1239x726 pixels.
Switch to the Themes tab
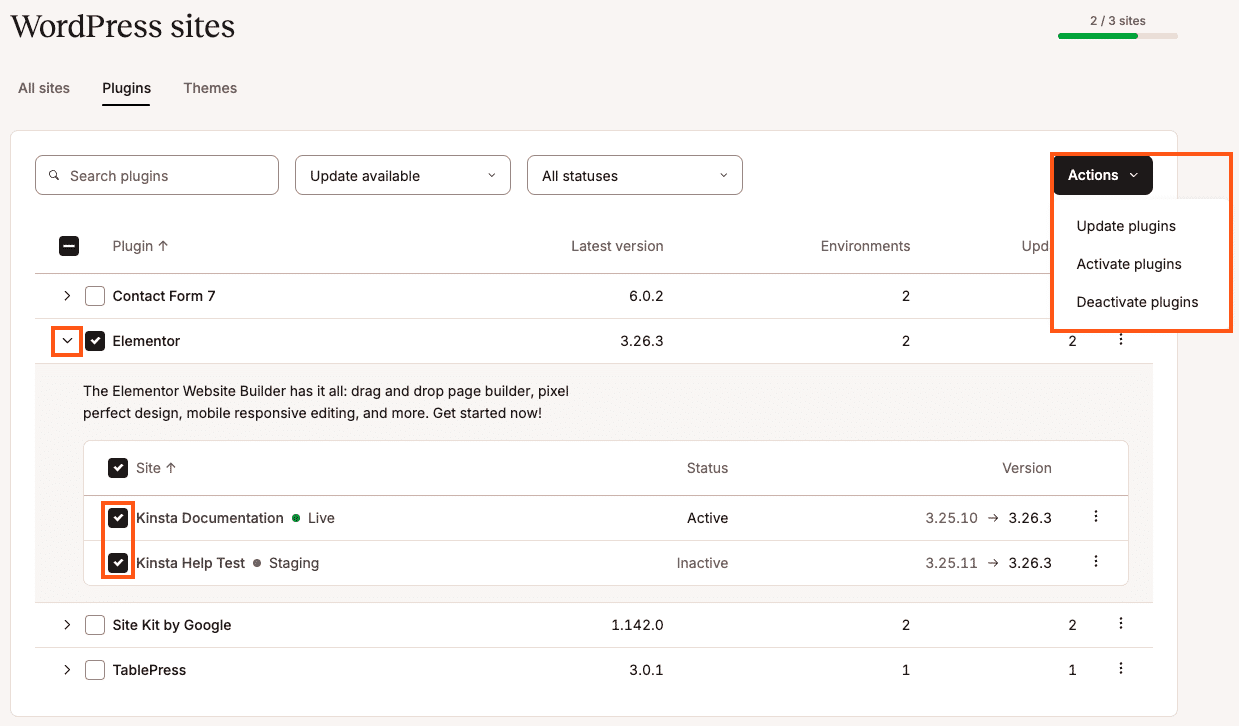click(x=210, y=88)
